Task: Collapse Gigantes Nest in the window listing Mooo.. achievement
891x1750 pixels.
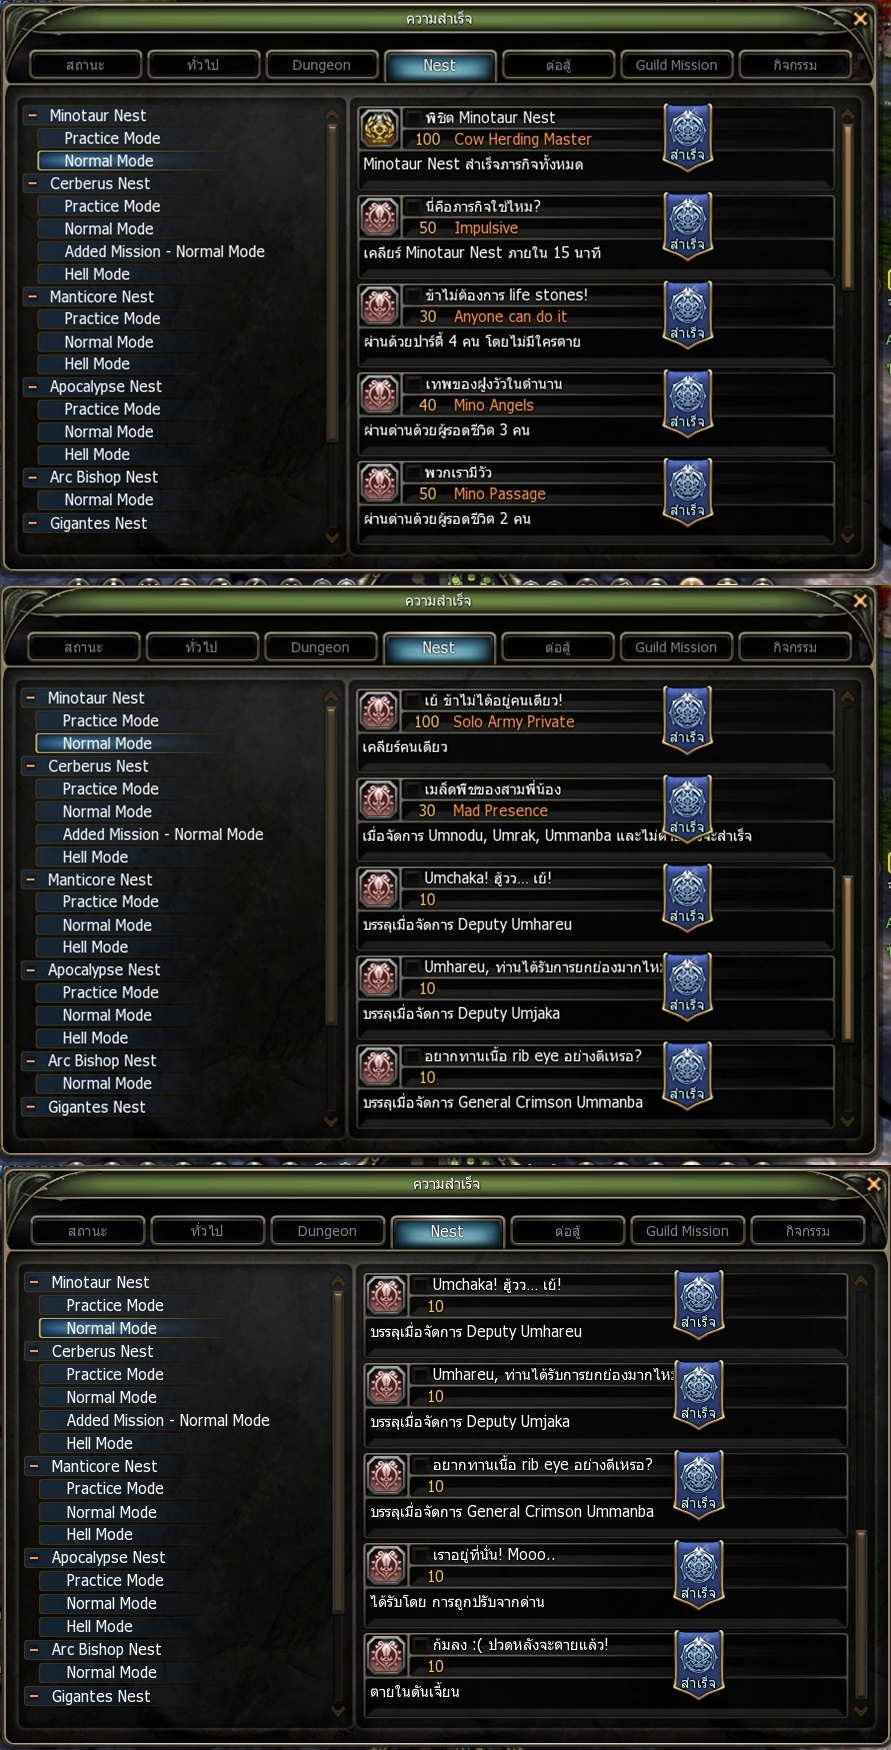Action: pyautogui.click(x=35, y=1696)
